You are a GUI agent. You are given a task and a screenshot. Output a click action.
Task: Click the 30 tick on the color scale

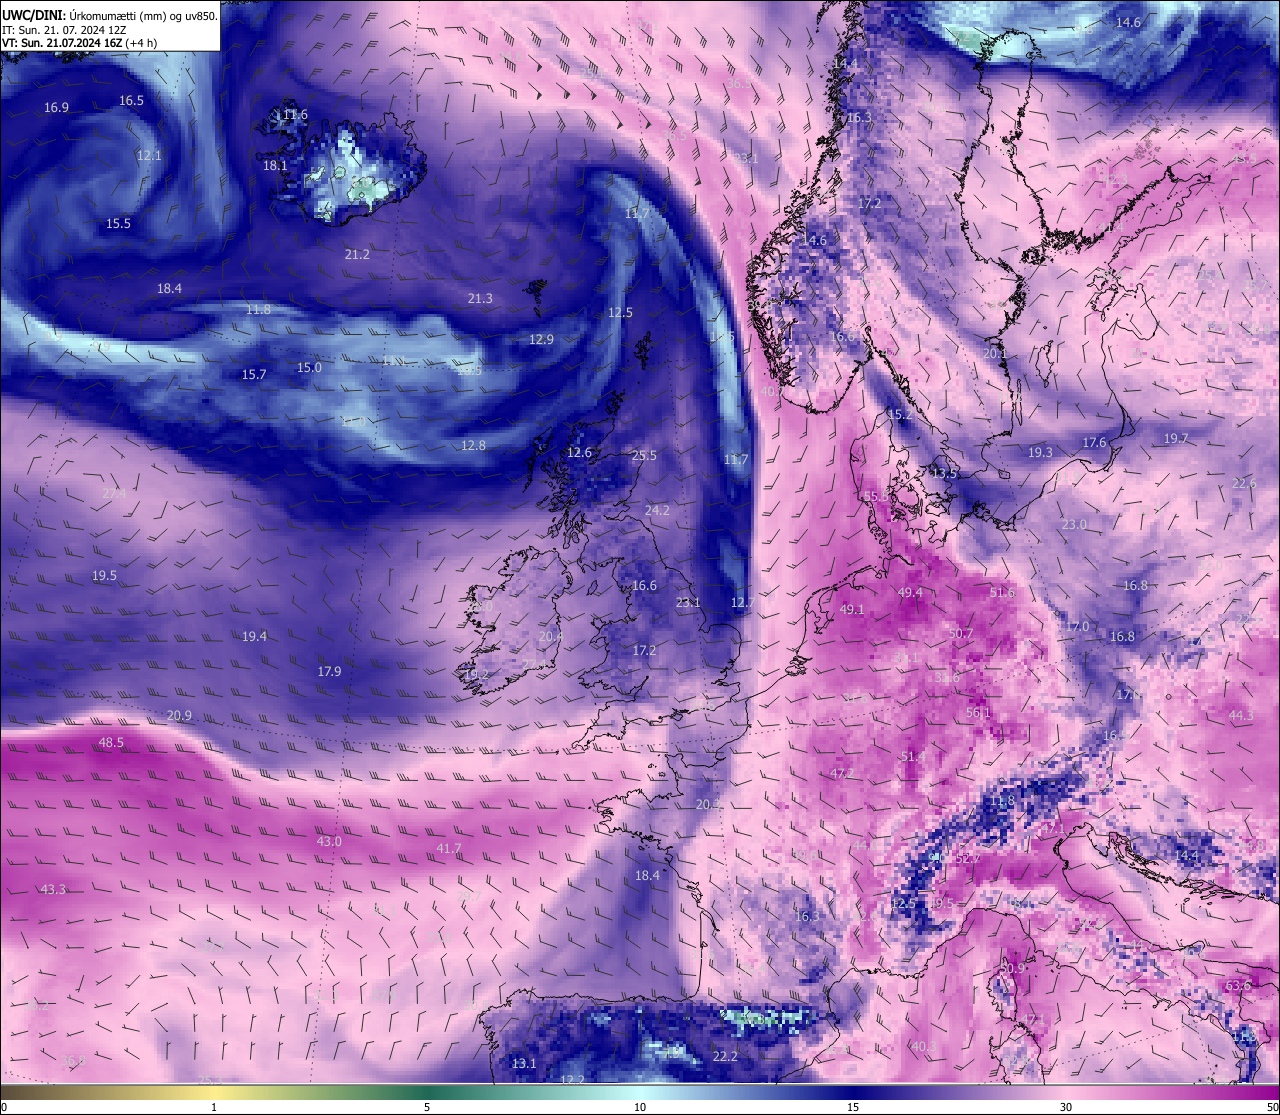click(1066, 1107)
